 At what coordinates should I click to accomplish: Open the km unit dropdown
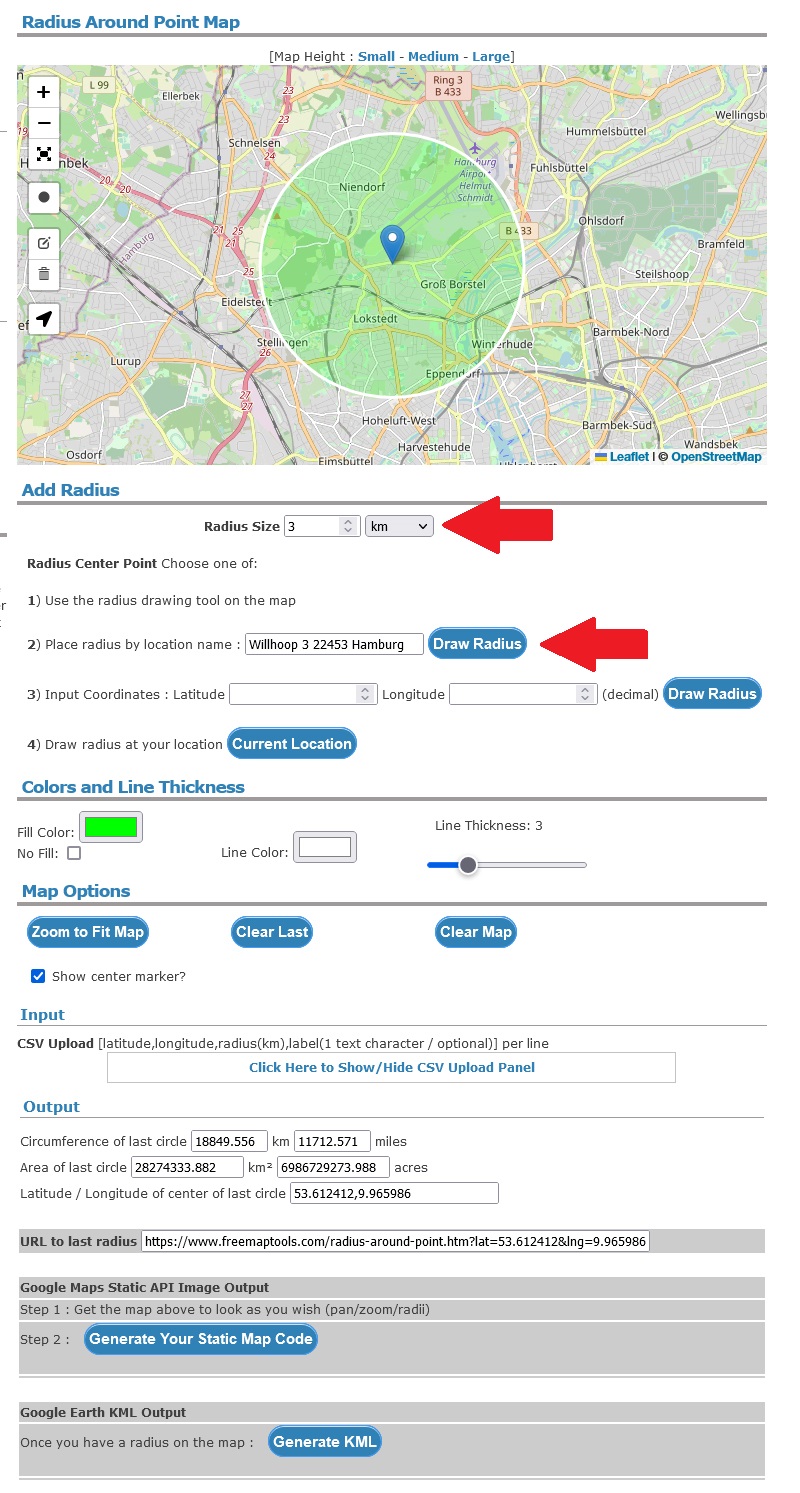(x=399, y=526)
